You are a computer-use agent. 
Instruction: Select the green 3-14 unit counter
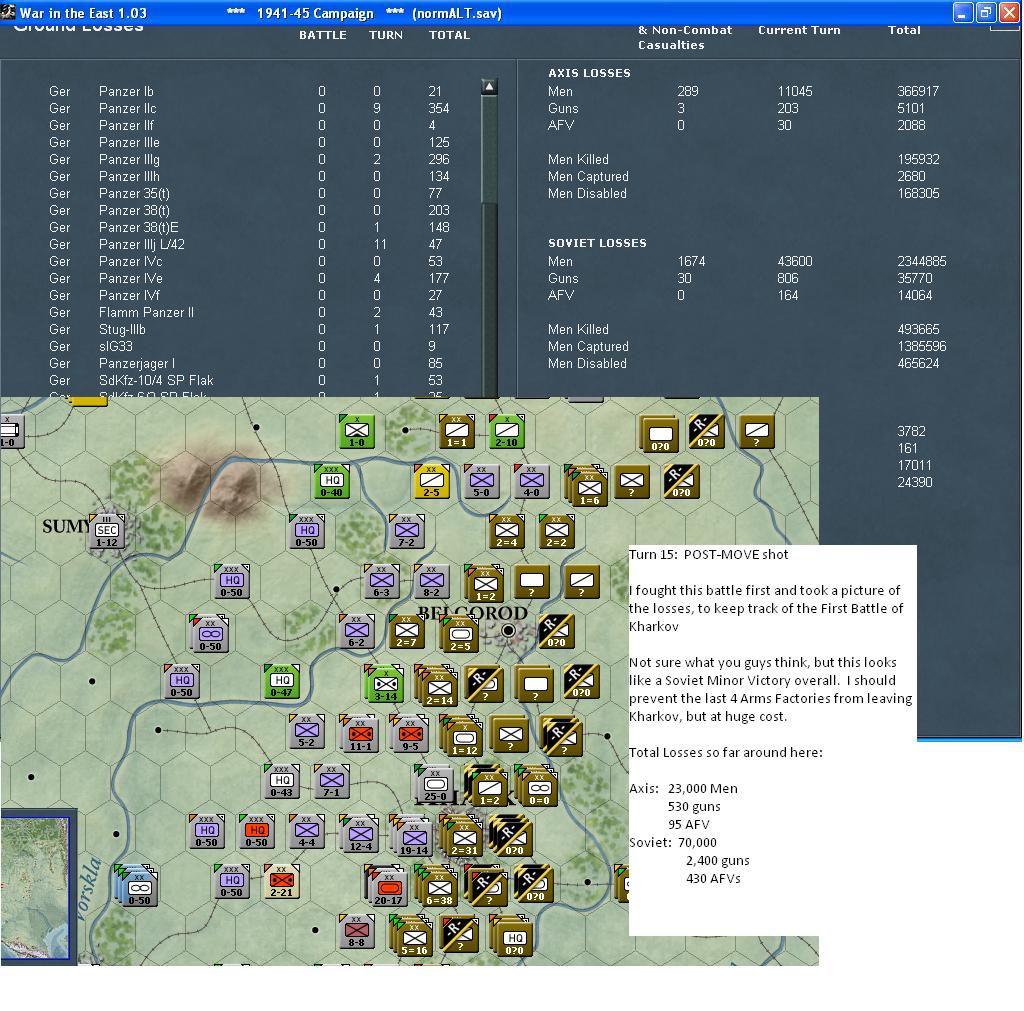[384, 684]
